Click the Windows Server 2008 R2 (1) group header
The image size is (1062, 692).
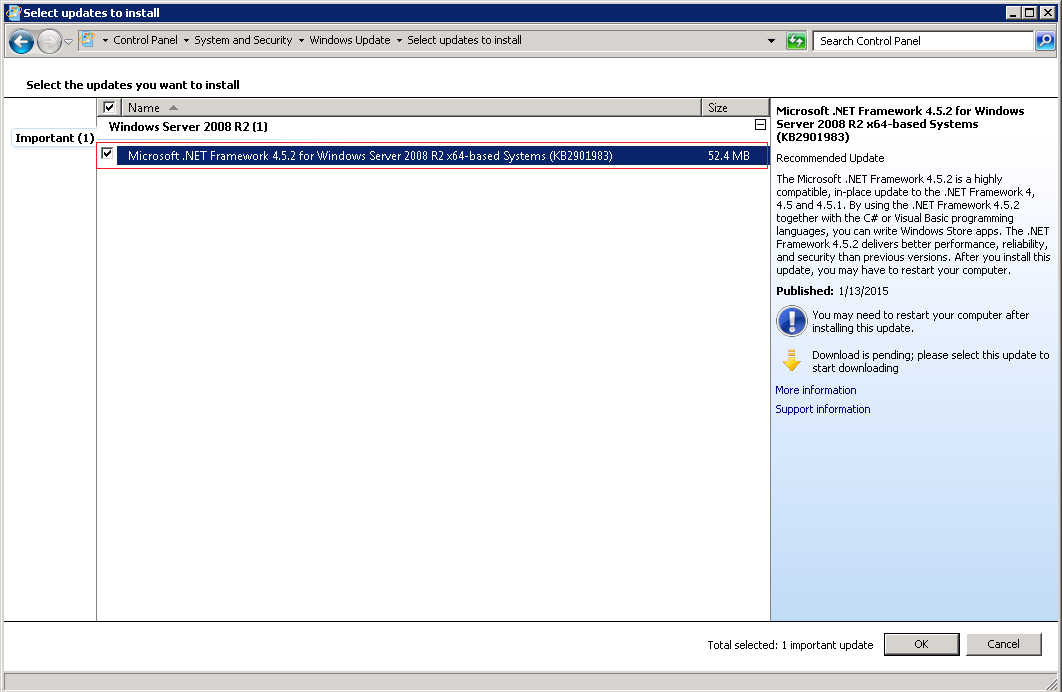(x=188, y=127)
